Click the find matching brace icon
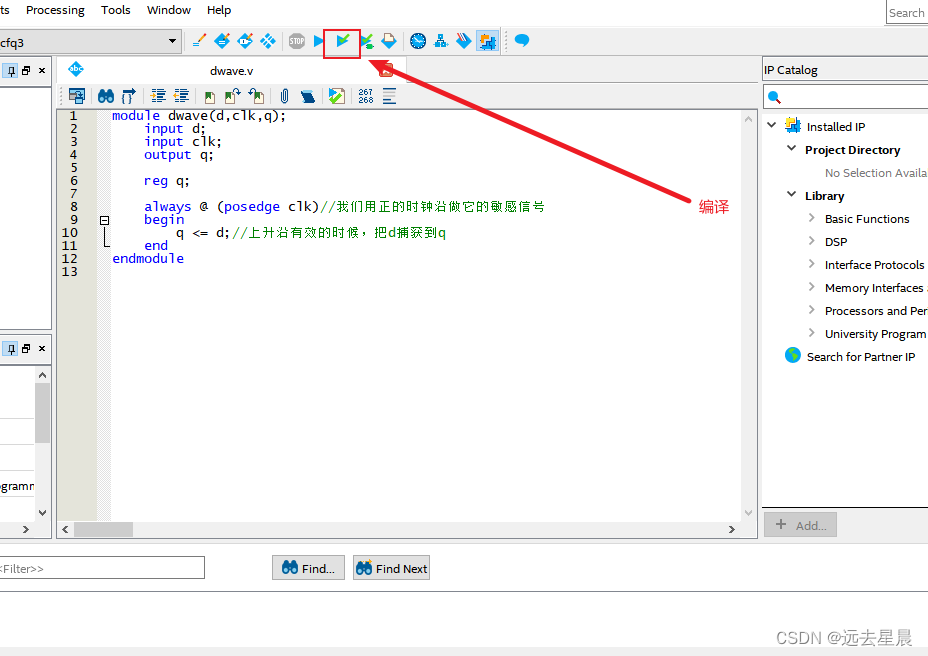Viewport: 928px width, 656px height. point(128,96)
